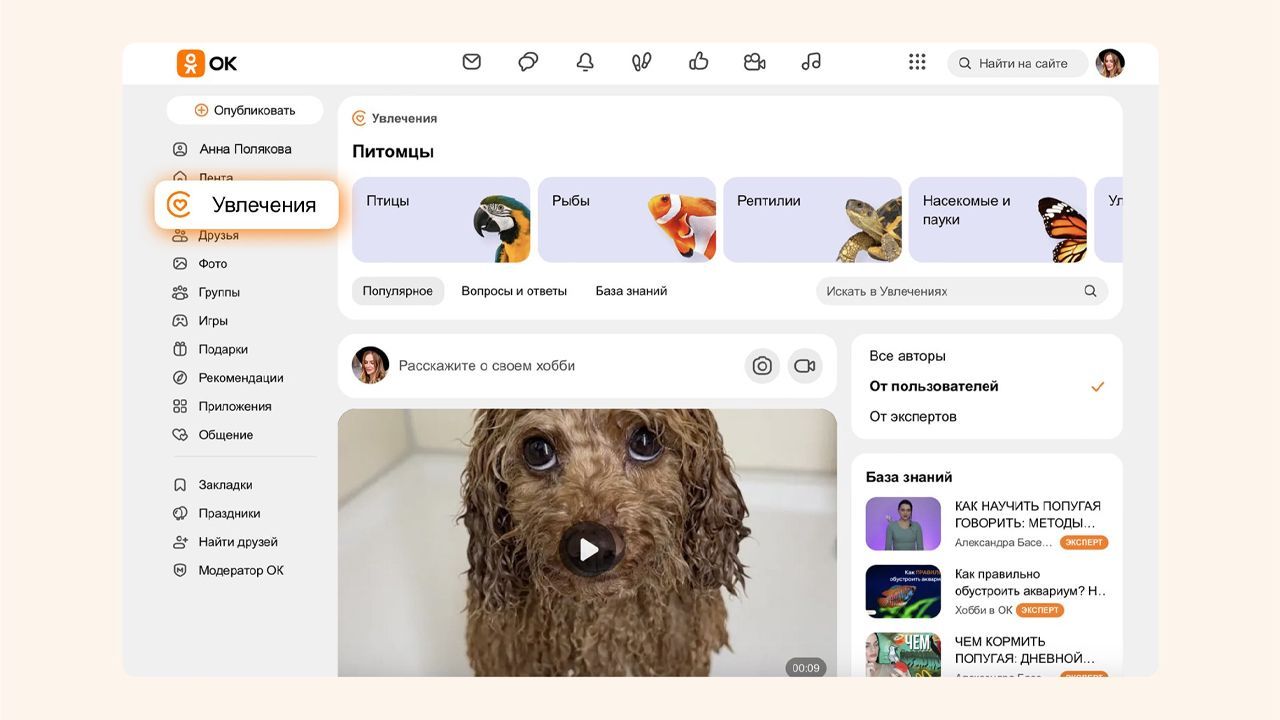The height and width of the screenshot is (720, 1280).
Task: Go to Фото in sidebar
Action: [x=200, y=264]
